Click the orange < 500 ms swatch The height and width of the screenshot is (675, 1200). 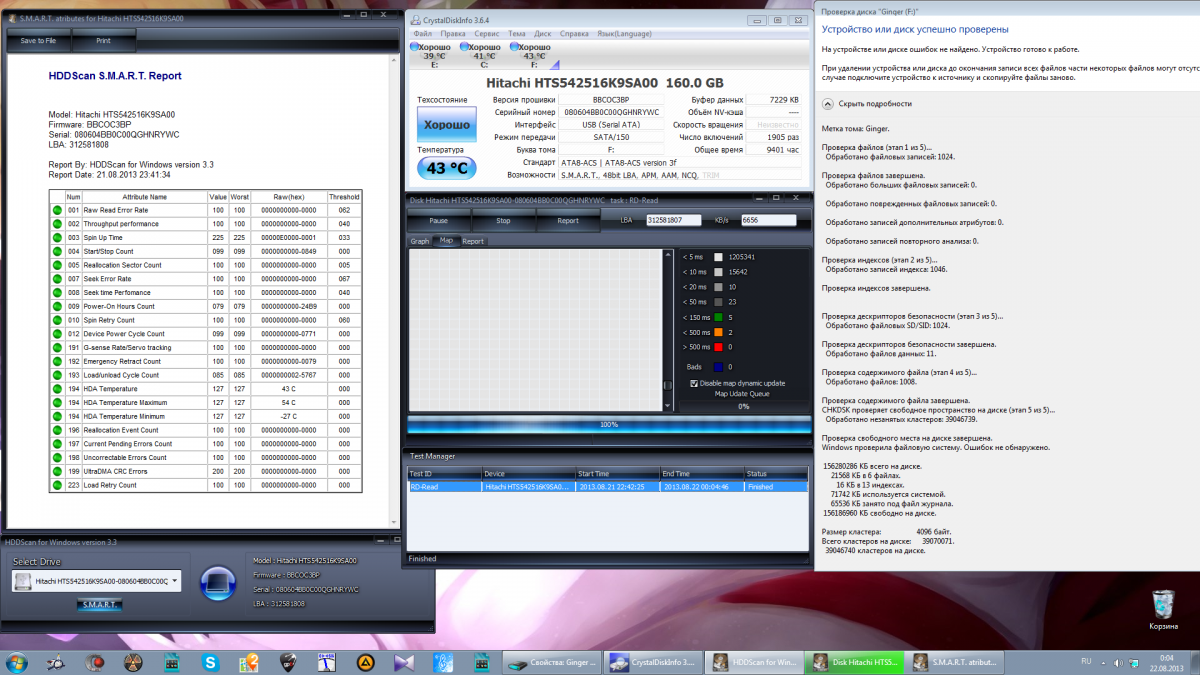tap(718, 332)
